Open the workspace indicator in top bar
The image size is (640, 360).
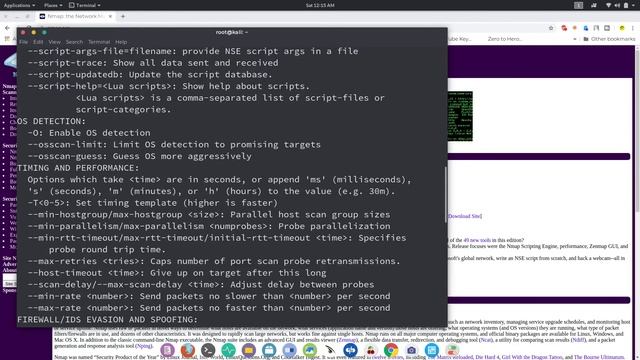point(578,5)
